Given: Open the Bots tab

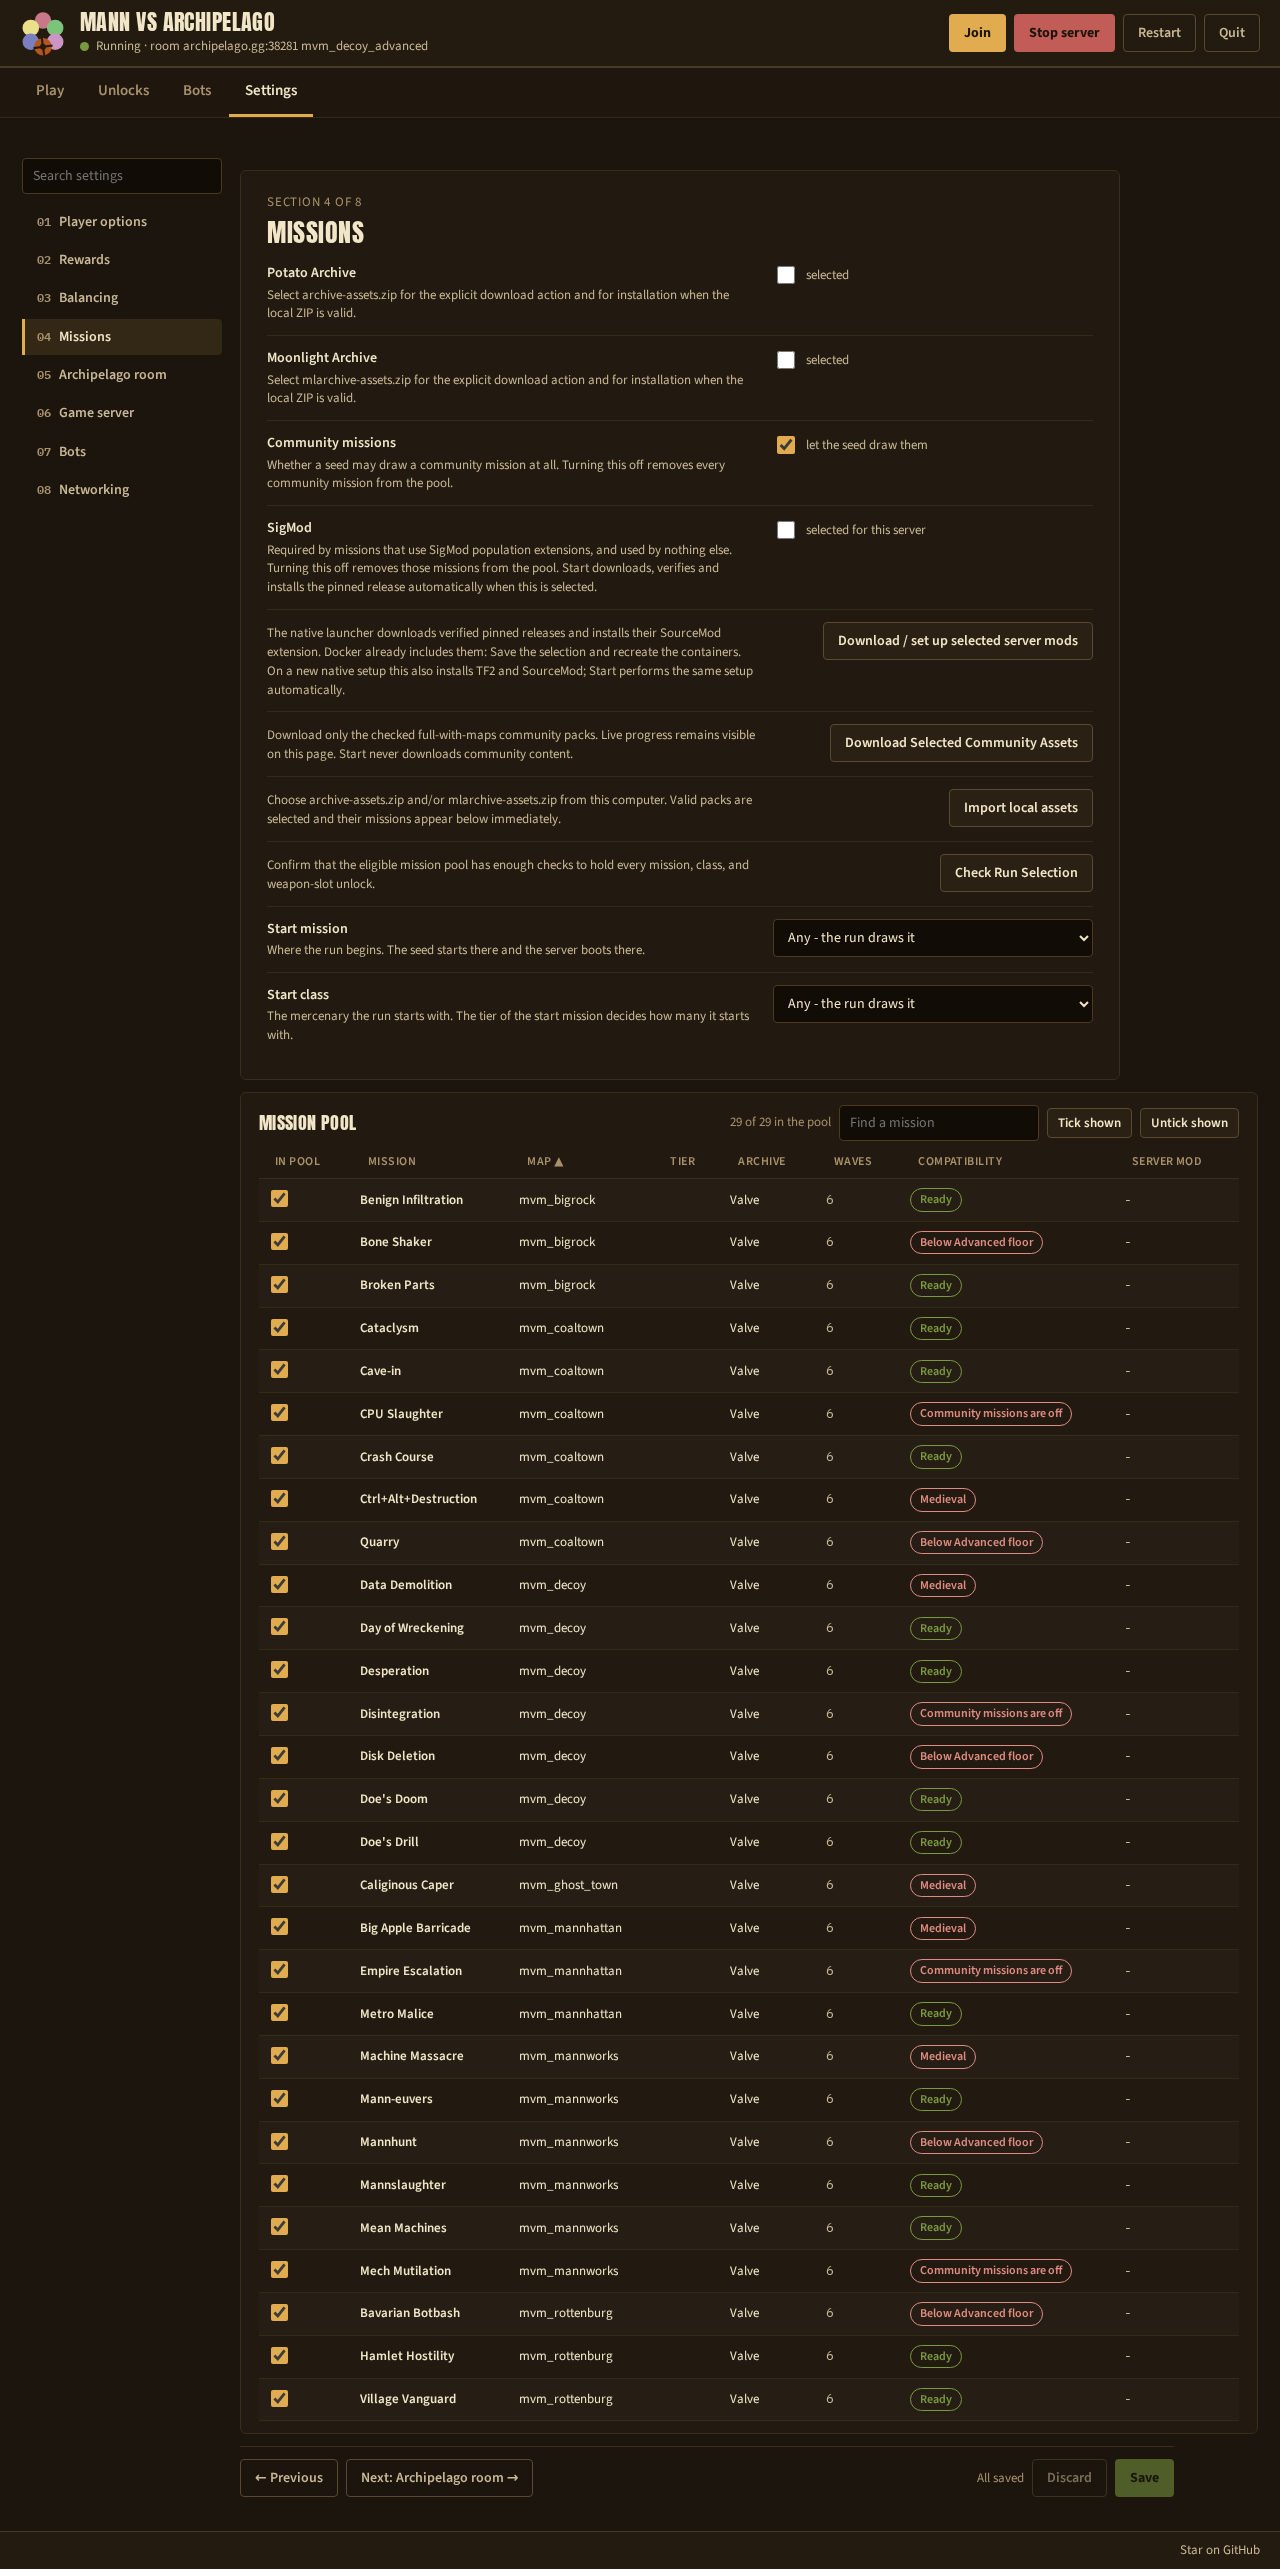Looking at the screenshot, I should tap(197, 90).
